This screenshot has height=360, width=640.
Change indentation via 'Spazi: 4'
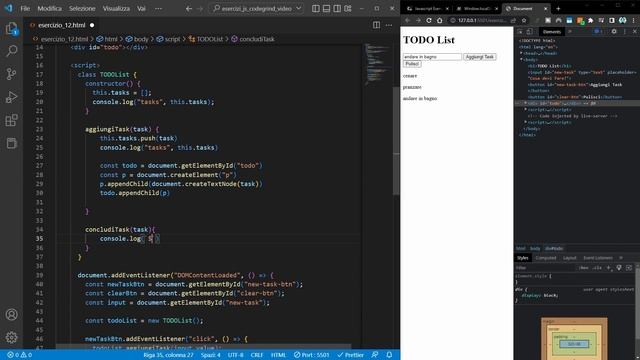pos(211,355)
